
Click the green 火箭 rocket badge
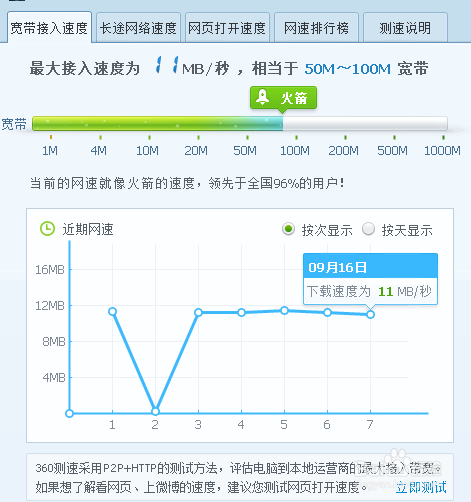[x=283, y=98]
